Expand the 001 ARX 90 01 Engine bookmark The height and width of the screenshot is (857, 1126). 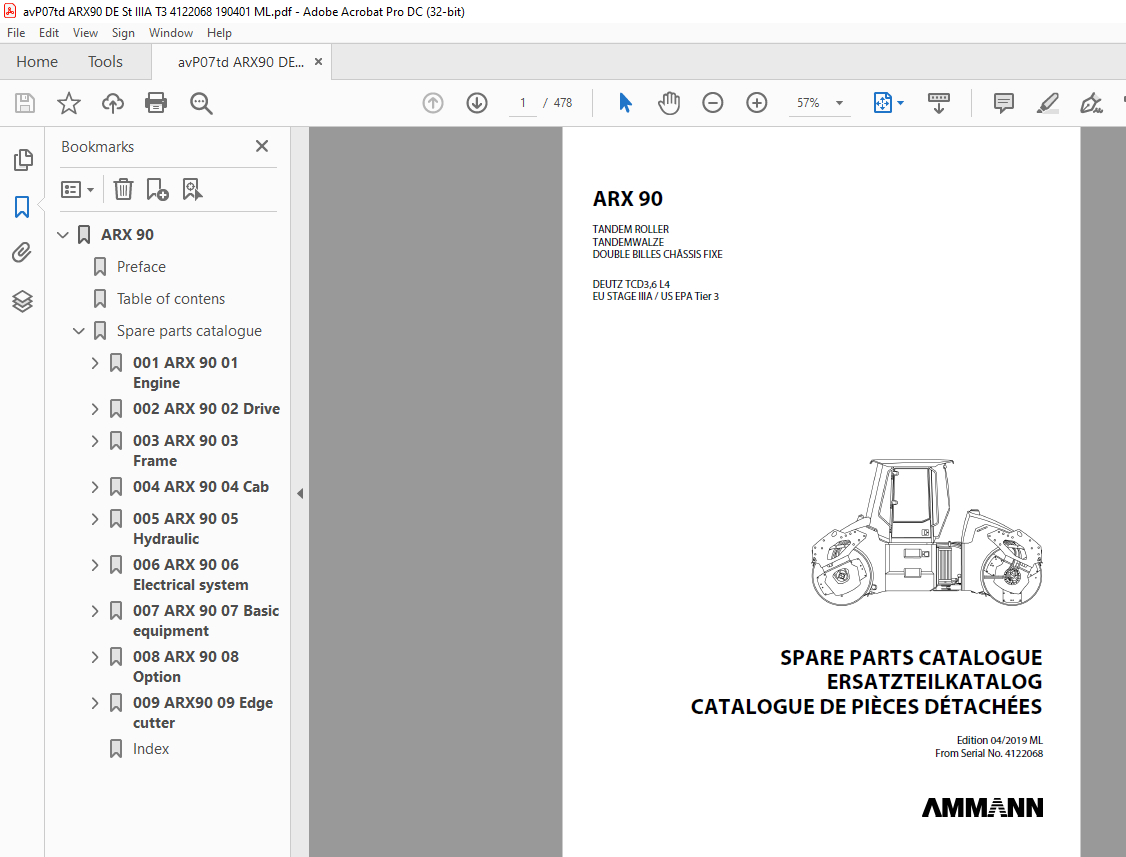(x=95, y=363)
